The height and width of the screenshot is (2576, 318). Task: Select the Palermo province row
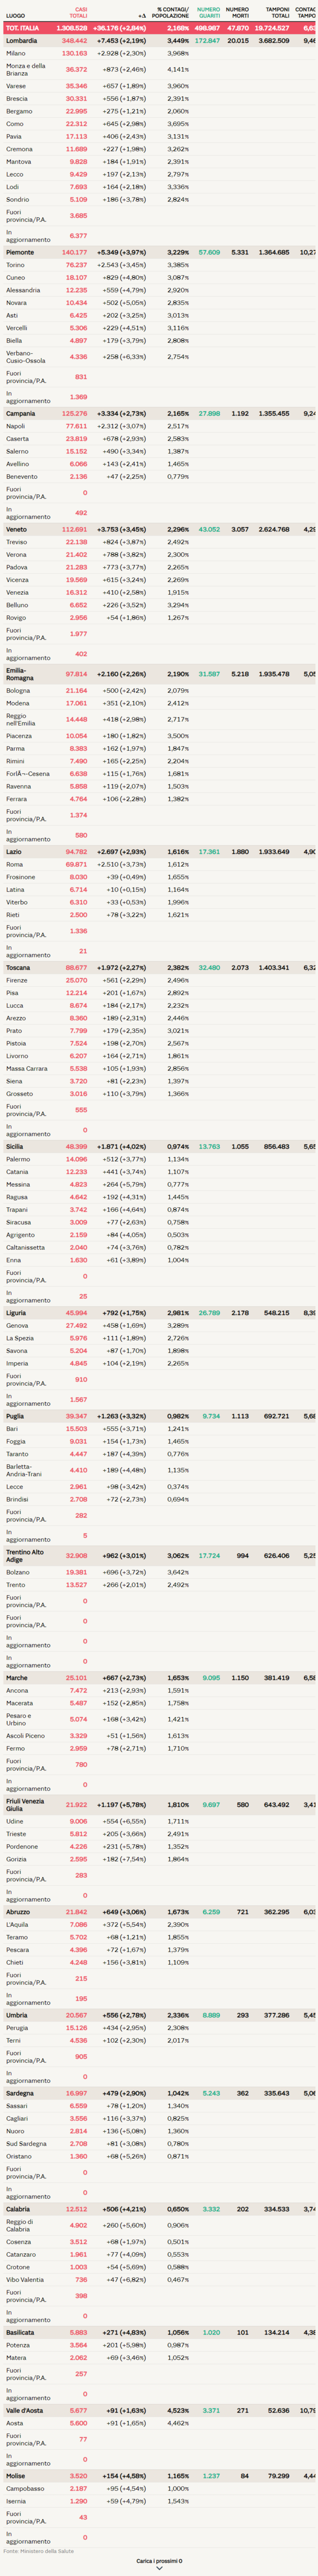coord(159,1159)
